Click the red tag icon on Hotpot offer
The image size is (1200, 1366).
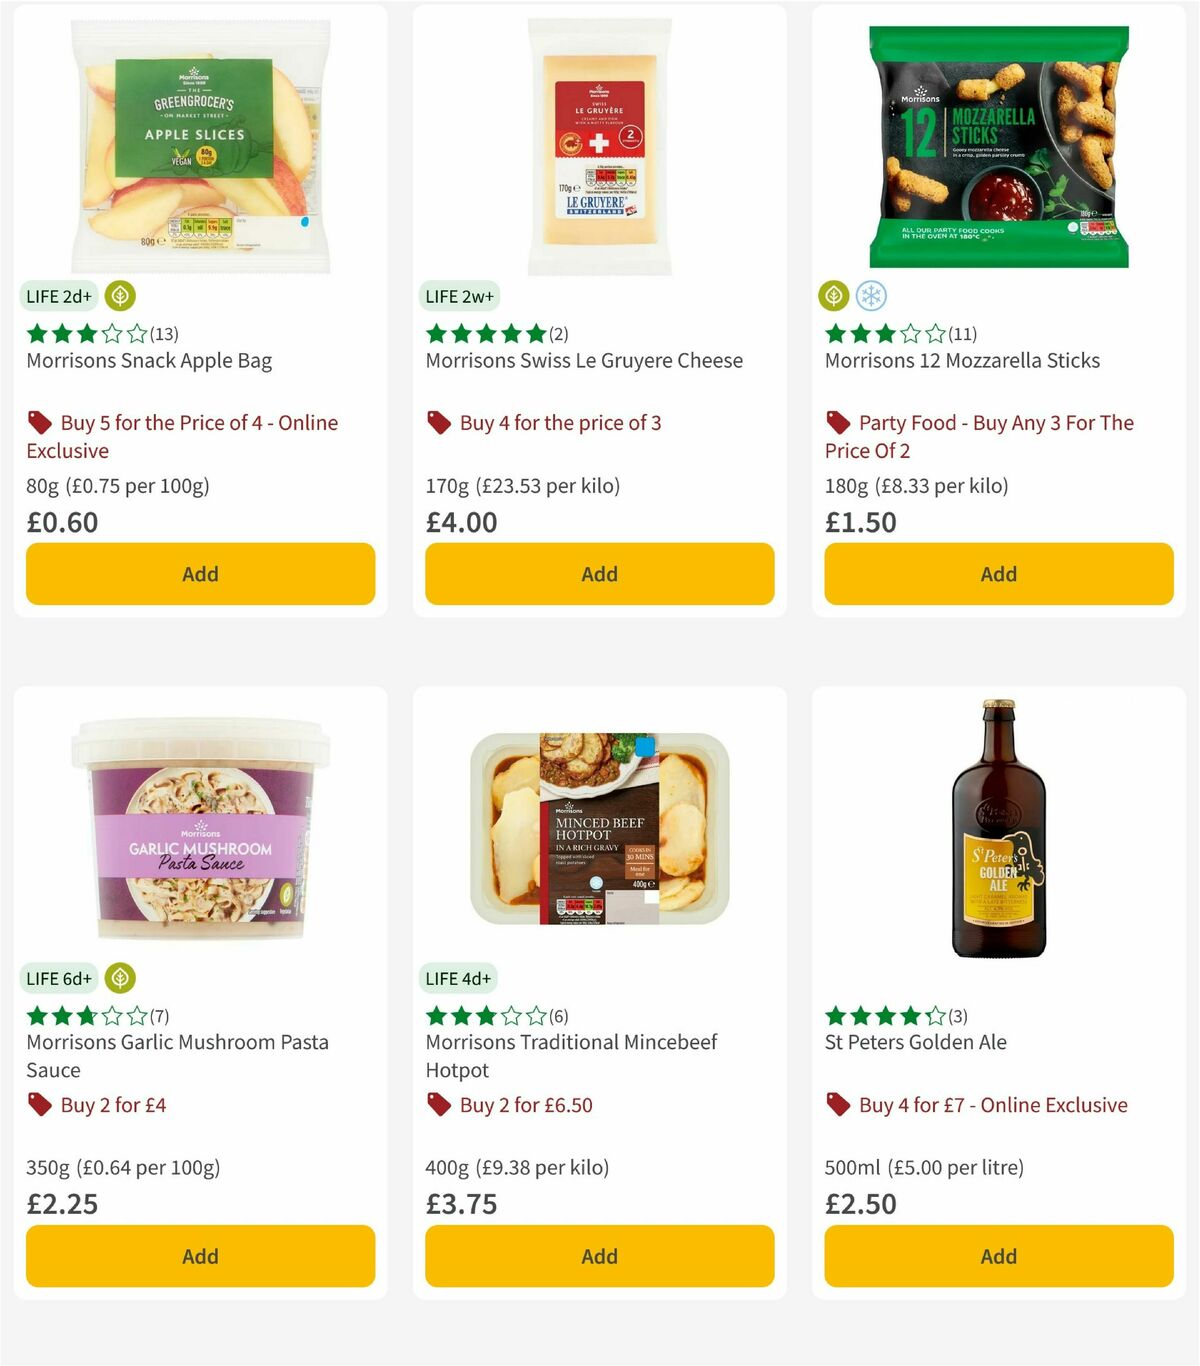(438, 1104)
